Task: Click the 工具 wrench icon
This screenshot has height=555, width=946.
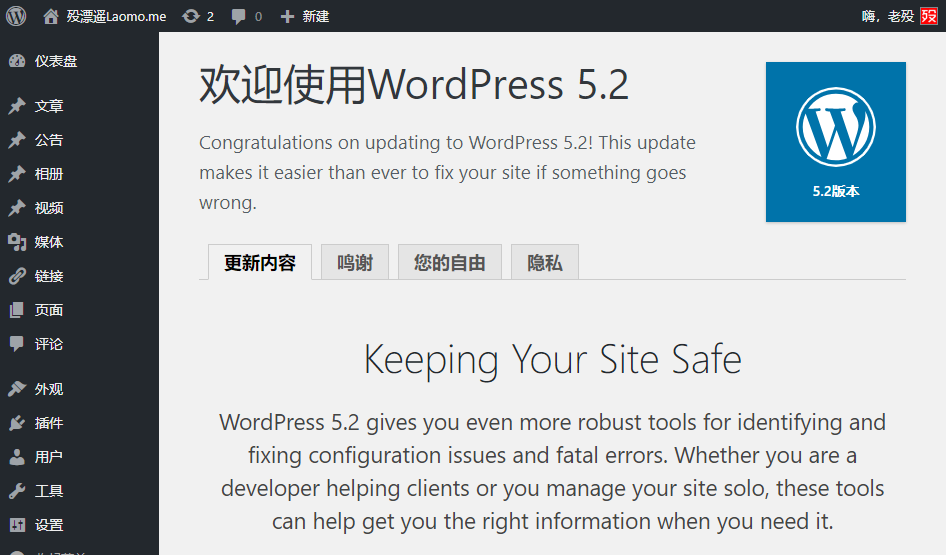Action: (x=17, y=490)
